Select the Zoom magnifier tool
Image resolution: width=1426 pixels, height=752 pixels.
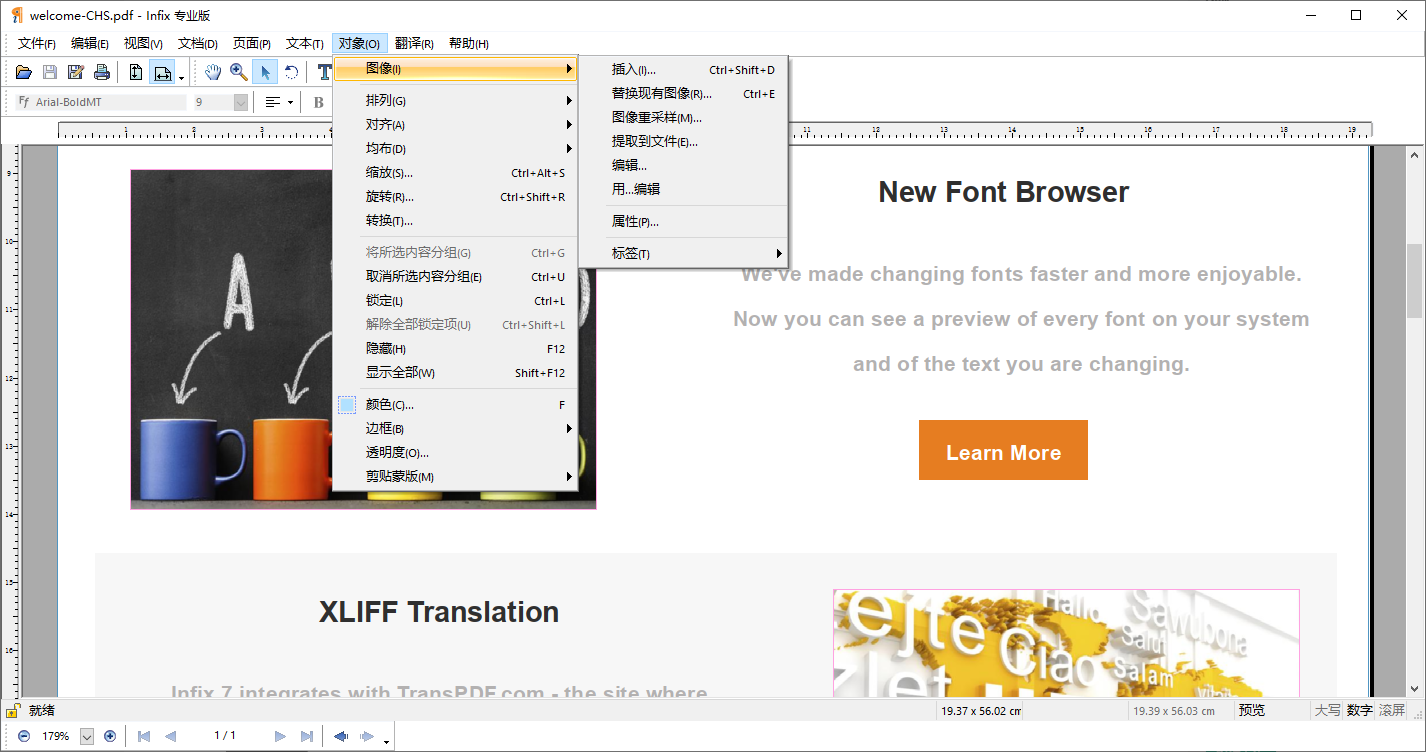238,72
